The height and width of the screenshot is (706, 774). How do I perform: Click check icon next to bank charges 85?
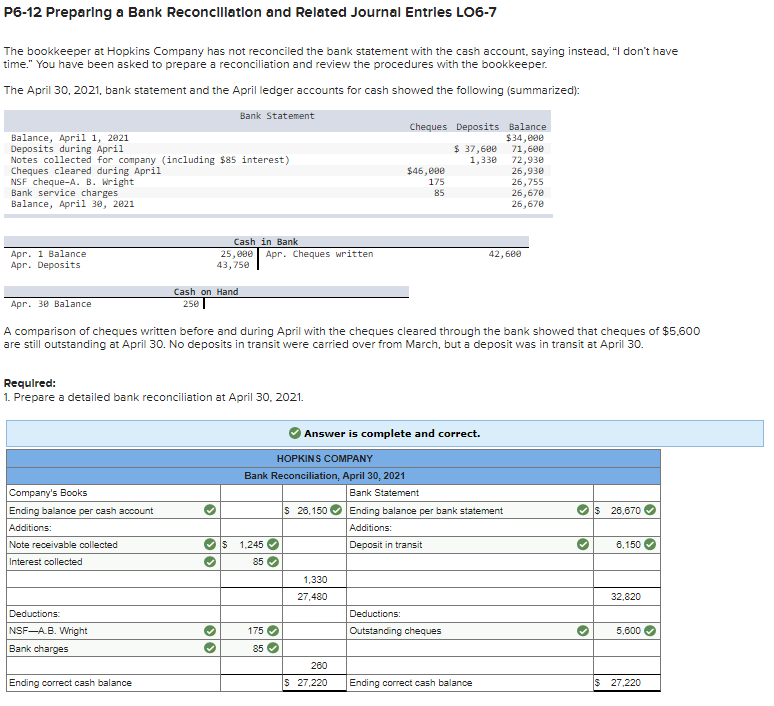coord(272,648)
